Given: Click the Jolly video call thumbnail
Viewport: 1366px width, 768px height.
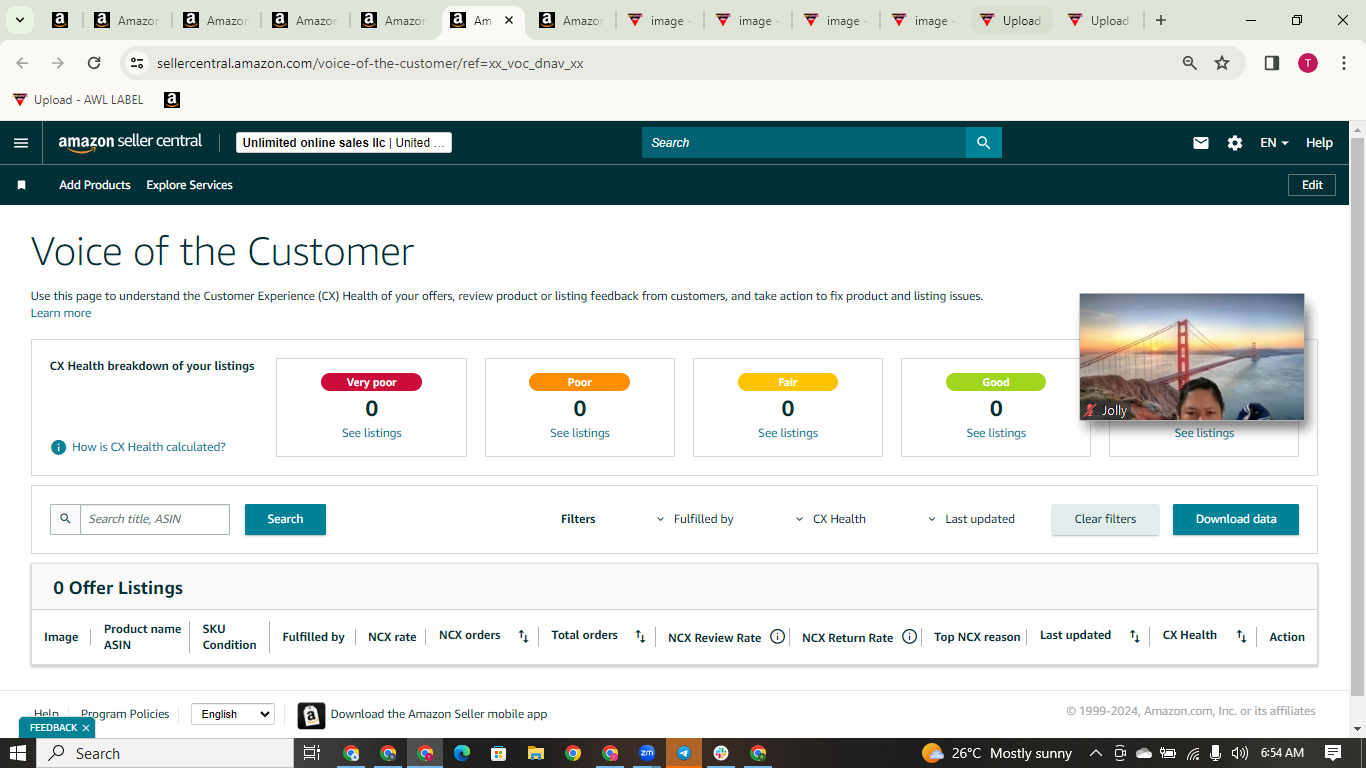Looking at the screenshot, I should (1192, 357).
